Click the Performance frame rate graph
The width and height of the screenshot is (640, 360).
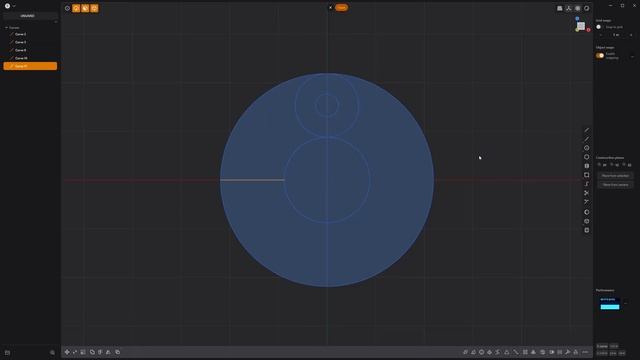pyautogui.click(x=610, y=303)
